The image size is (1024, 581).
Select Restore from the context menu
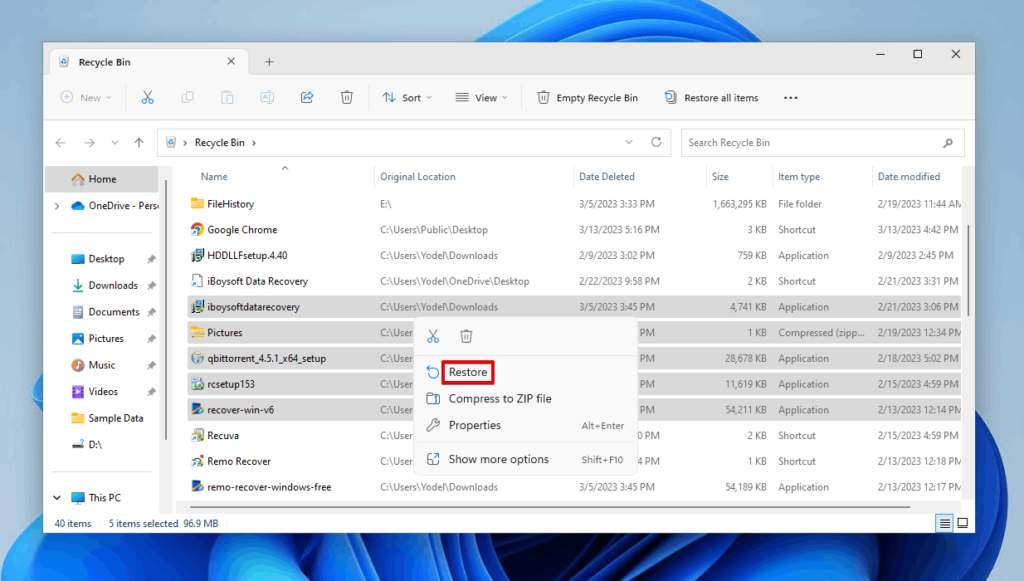coord(466,372)
